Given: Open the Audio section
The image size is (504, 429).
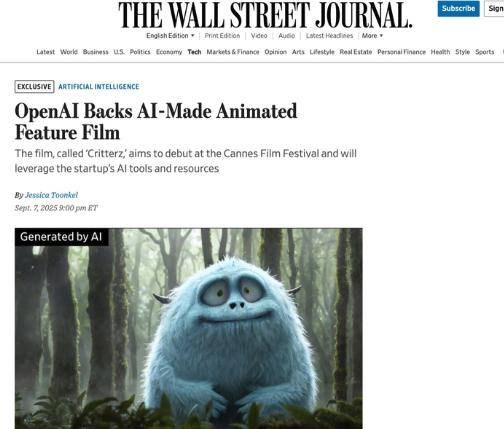Looking at the screenshot, I should click(287, 36).
